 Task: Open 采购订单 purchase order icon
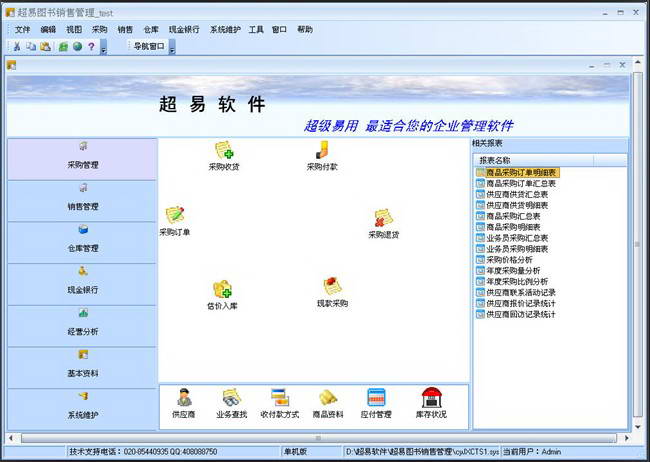tap(175, 221)
